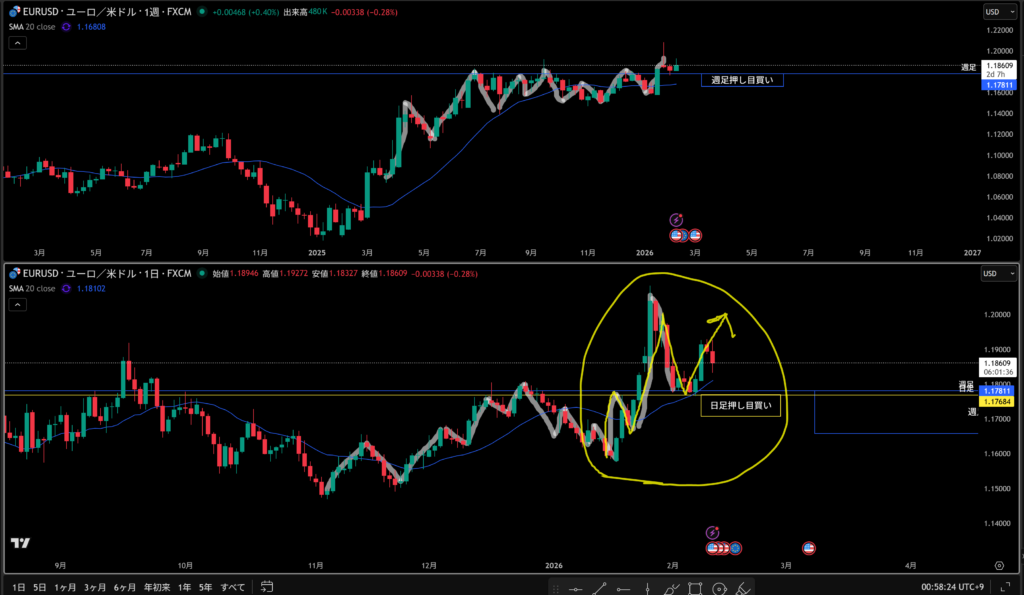The width and height of the screenshot is (1024, 595).
Task: Select the 週足押し目買い text label
Action: [x=741, y=79]
